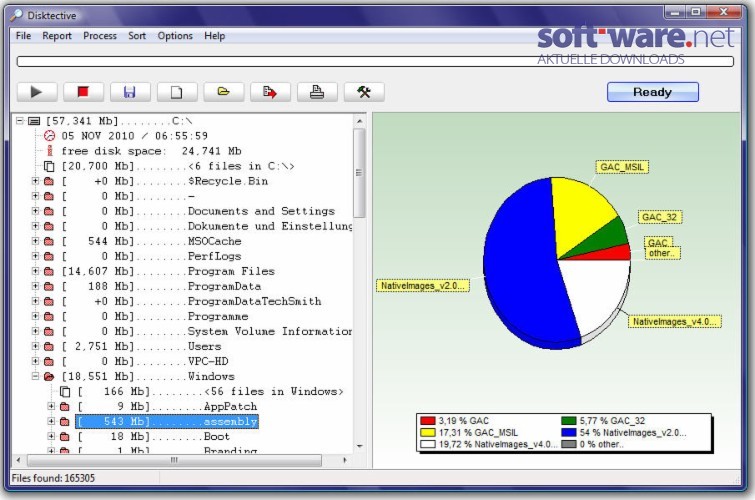Open the Process menu

100,36
